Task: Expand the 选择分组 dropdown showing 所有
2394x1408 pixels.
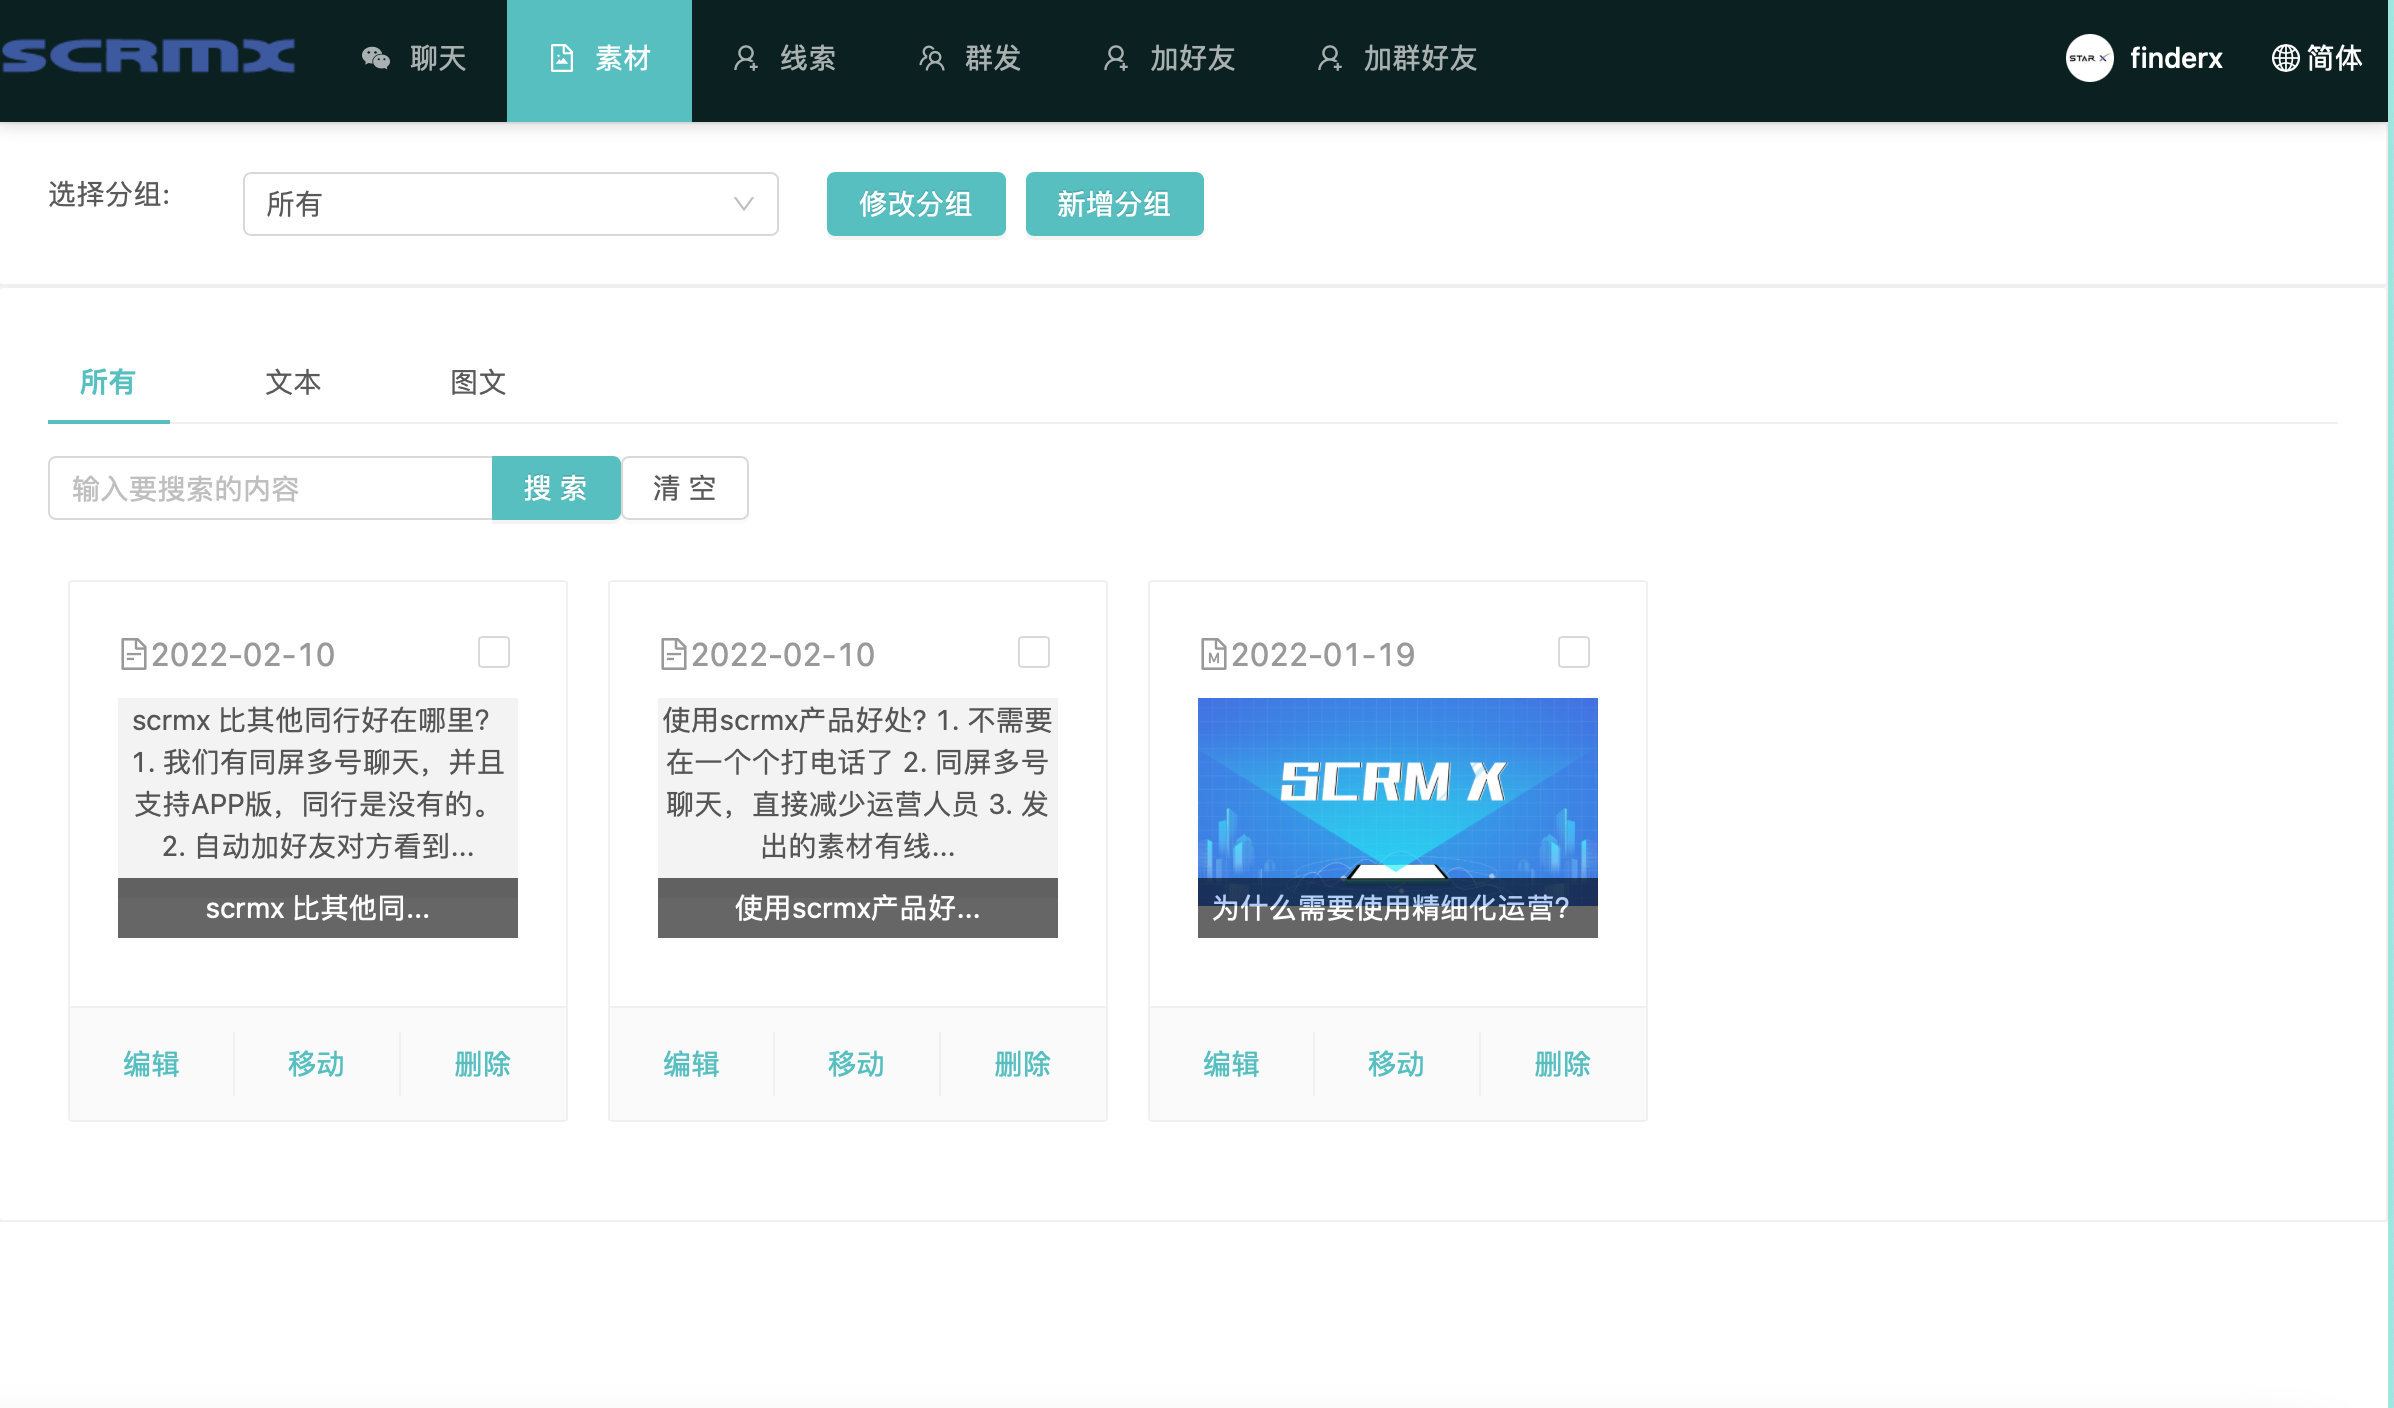Action: point(510,204)
